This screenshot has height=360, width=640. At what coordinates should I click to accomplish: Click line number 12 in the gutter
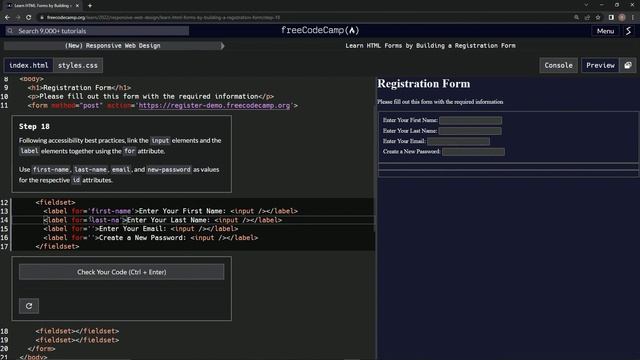[x=4, y=202]
